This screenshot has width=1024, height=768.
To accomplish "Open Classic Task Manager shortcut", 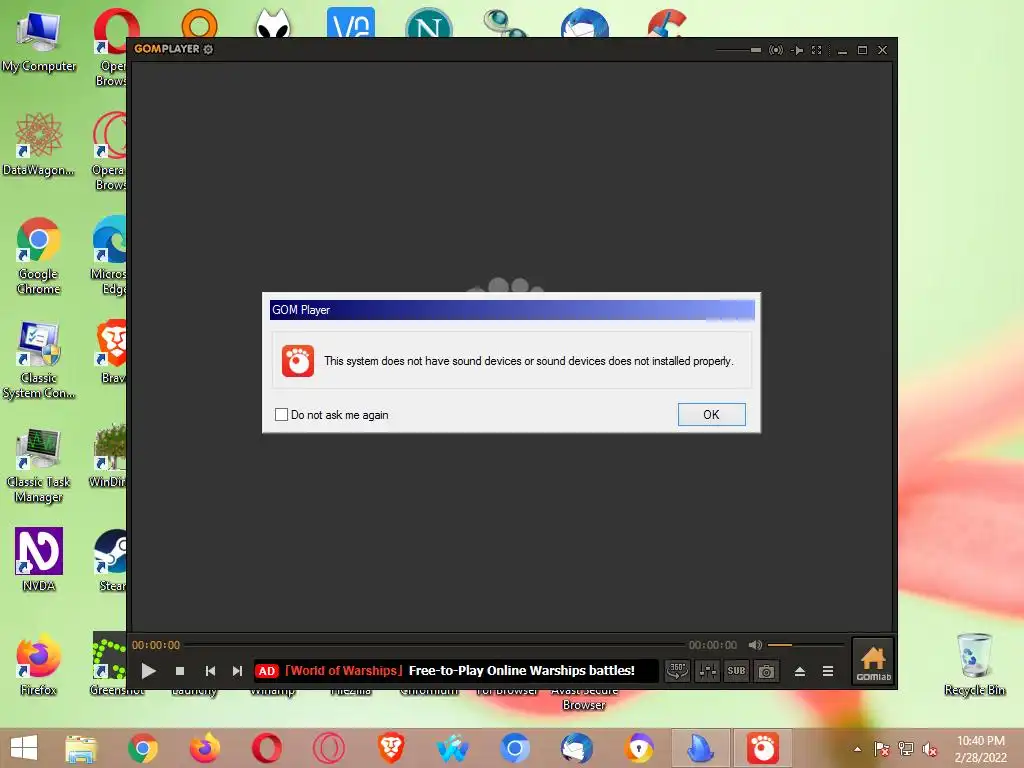I will (39, 465).
